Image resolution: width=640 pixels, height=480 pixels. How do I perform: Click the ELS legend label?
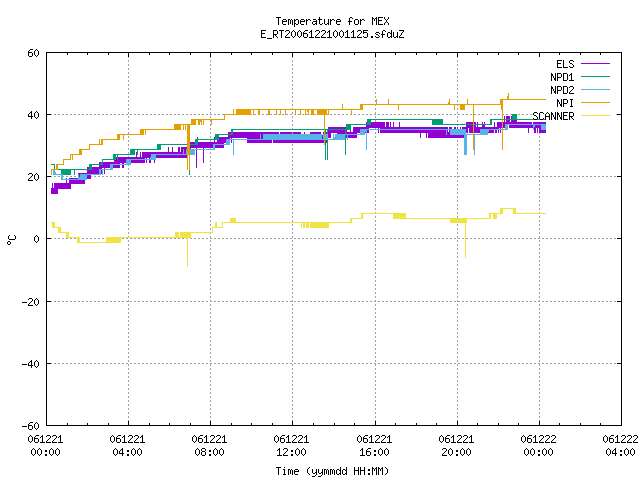(x=565, y=64)
